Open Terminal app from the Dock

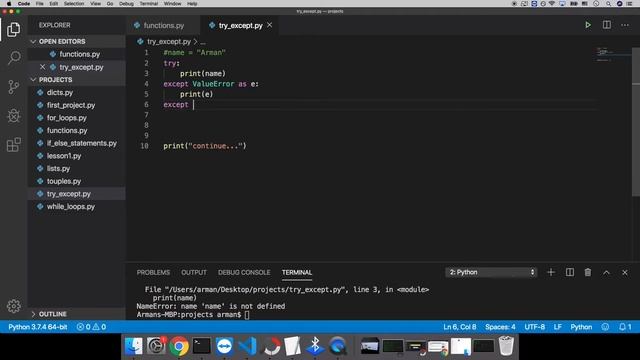point(202,347)
